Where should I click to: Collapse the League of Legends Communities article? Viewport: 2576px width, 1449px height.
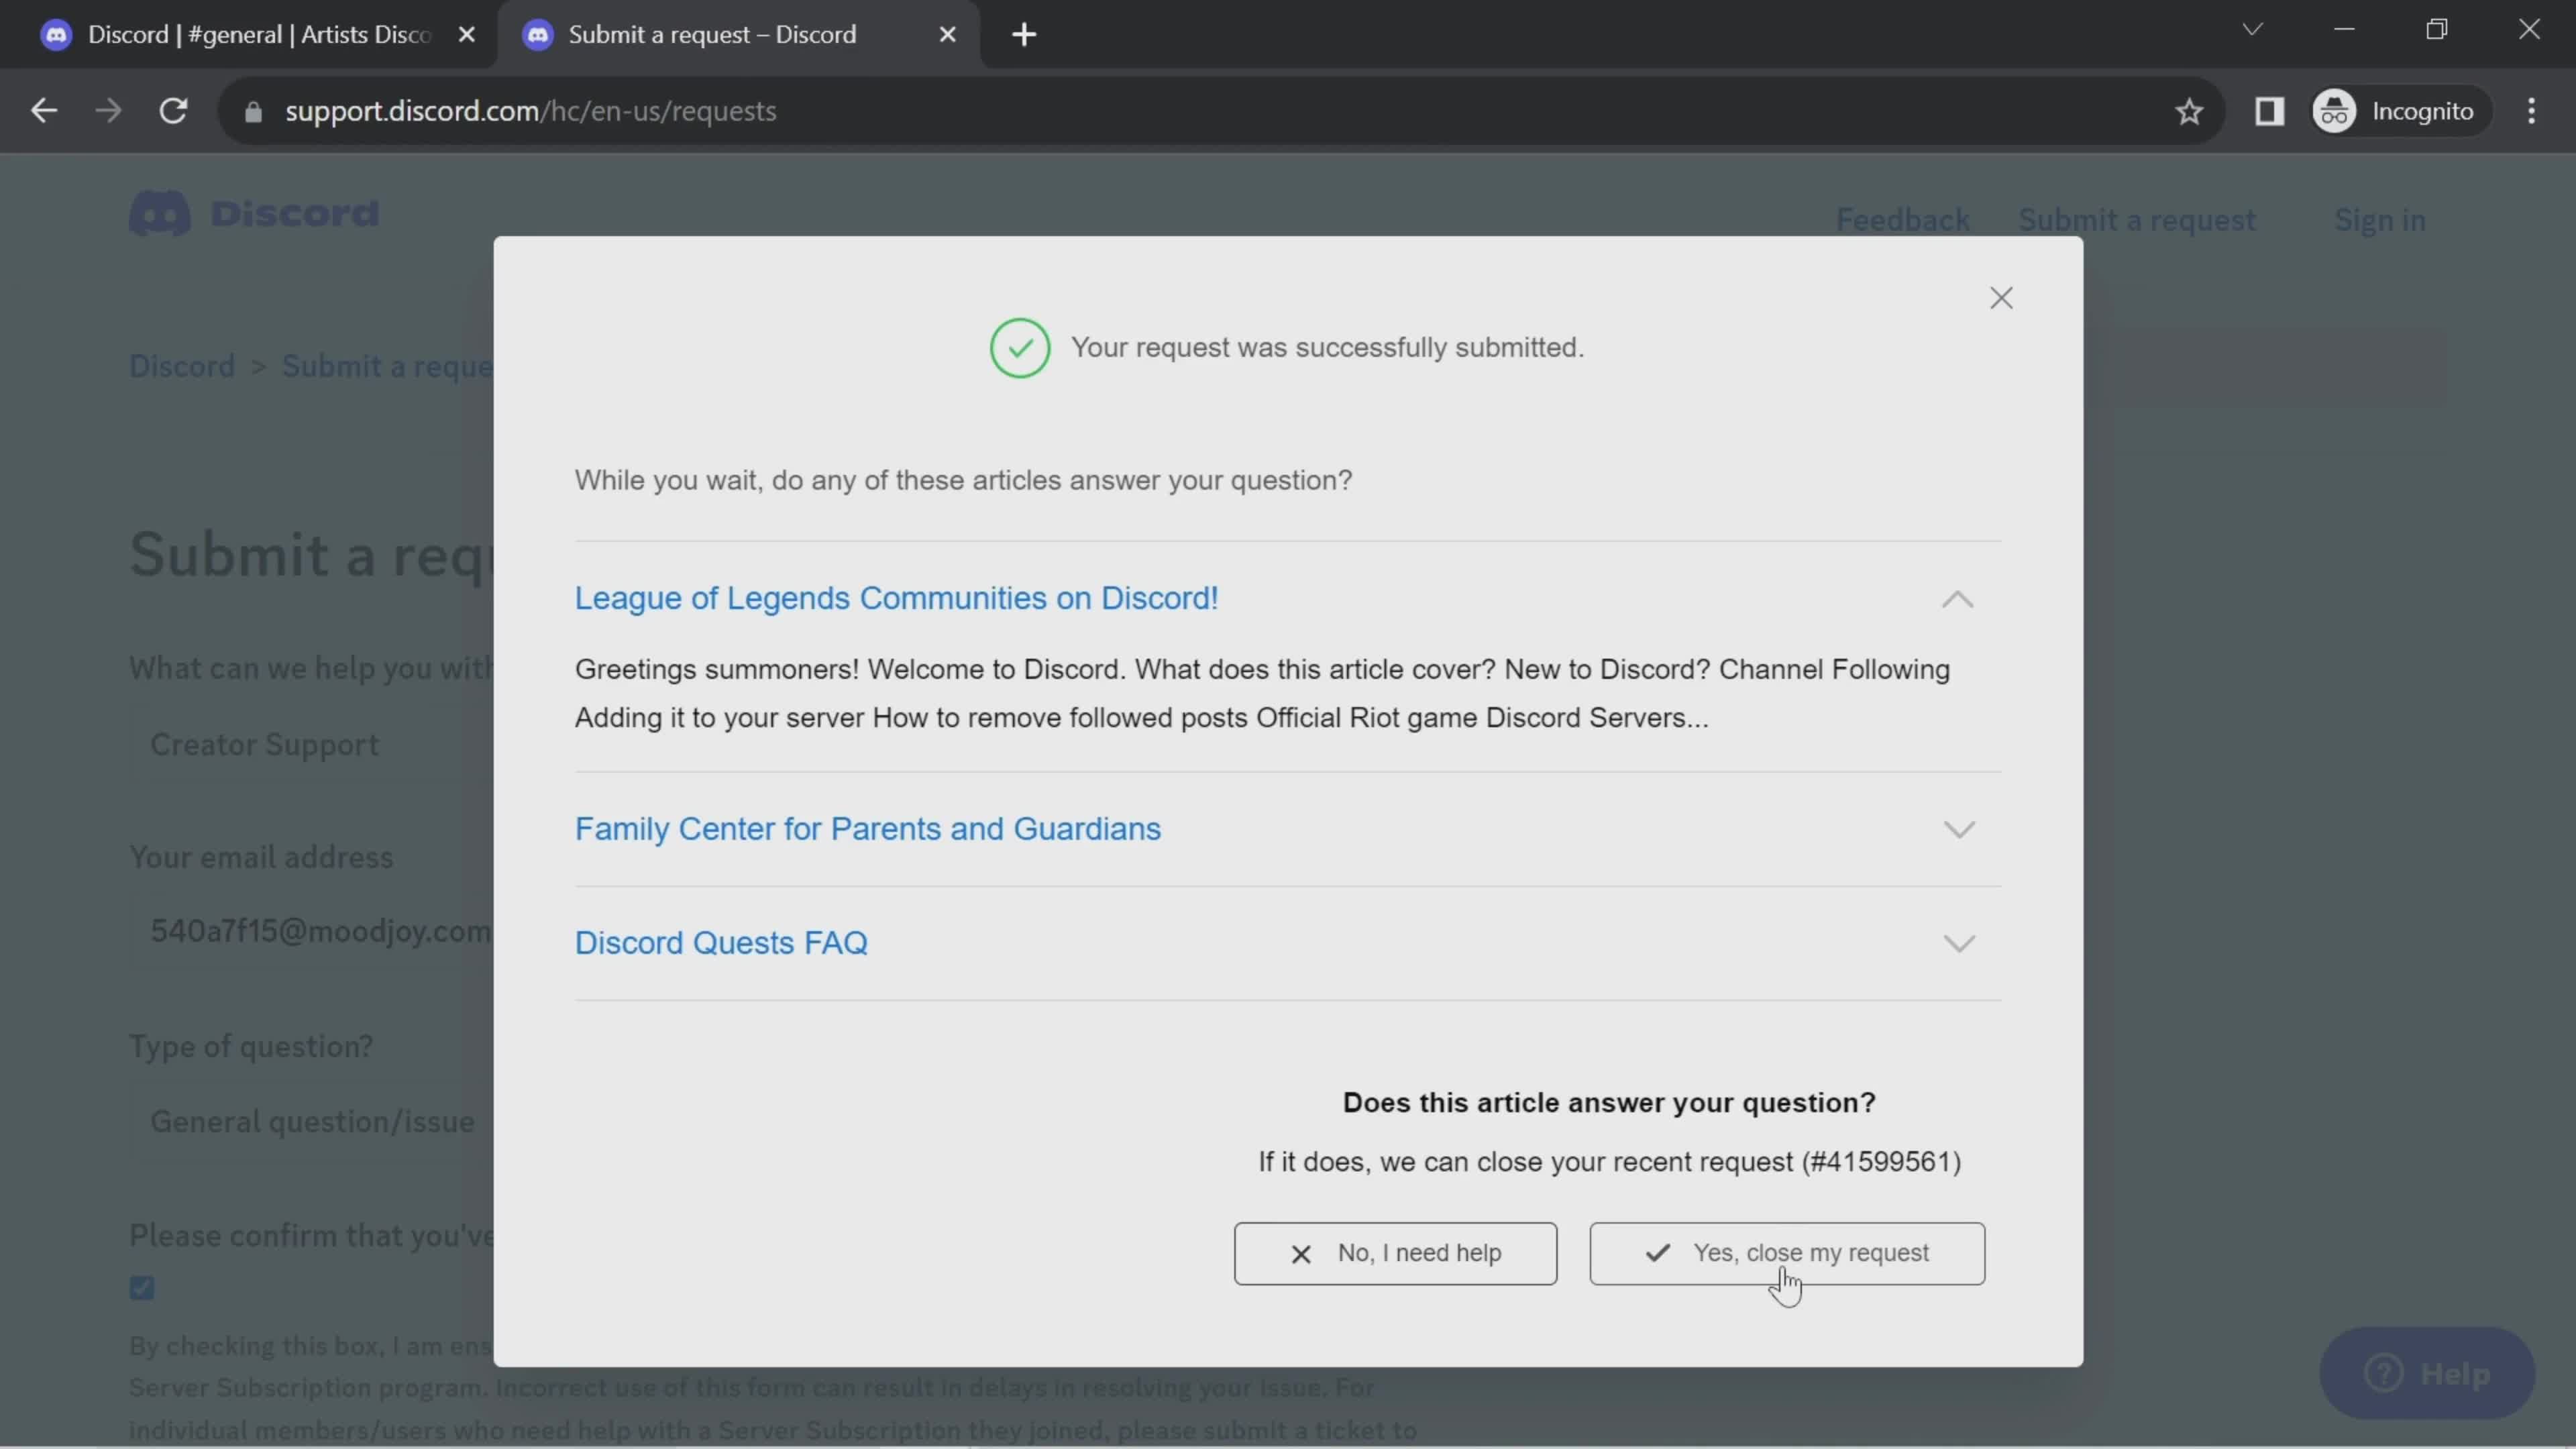(x=1959, y=598)
